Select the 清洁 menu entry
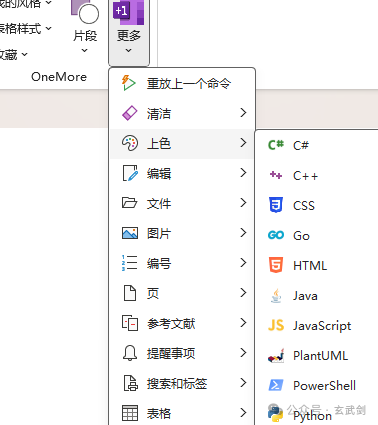This screenshot has width=378, height=425. click(x=182, y=113)
